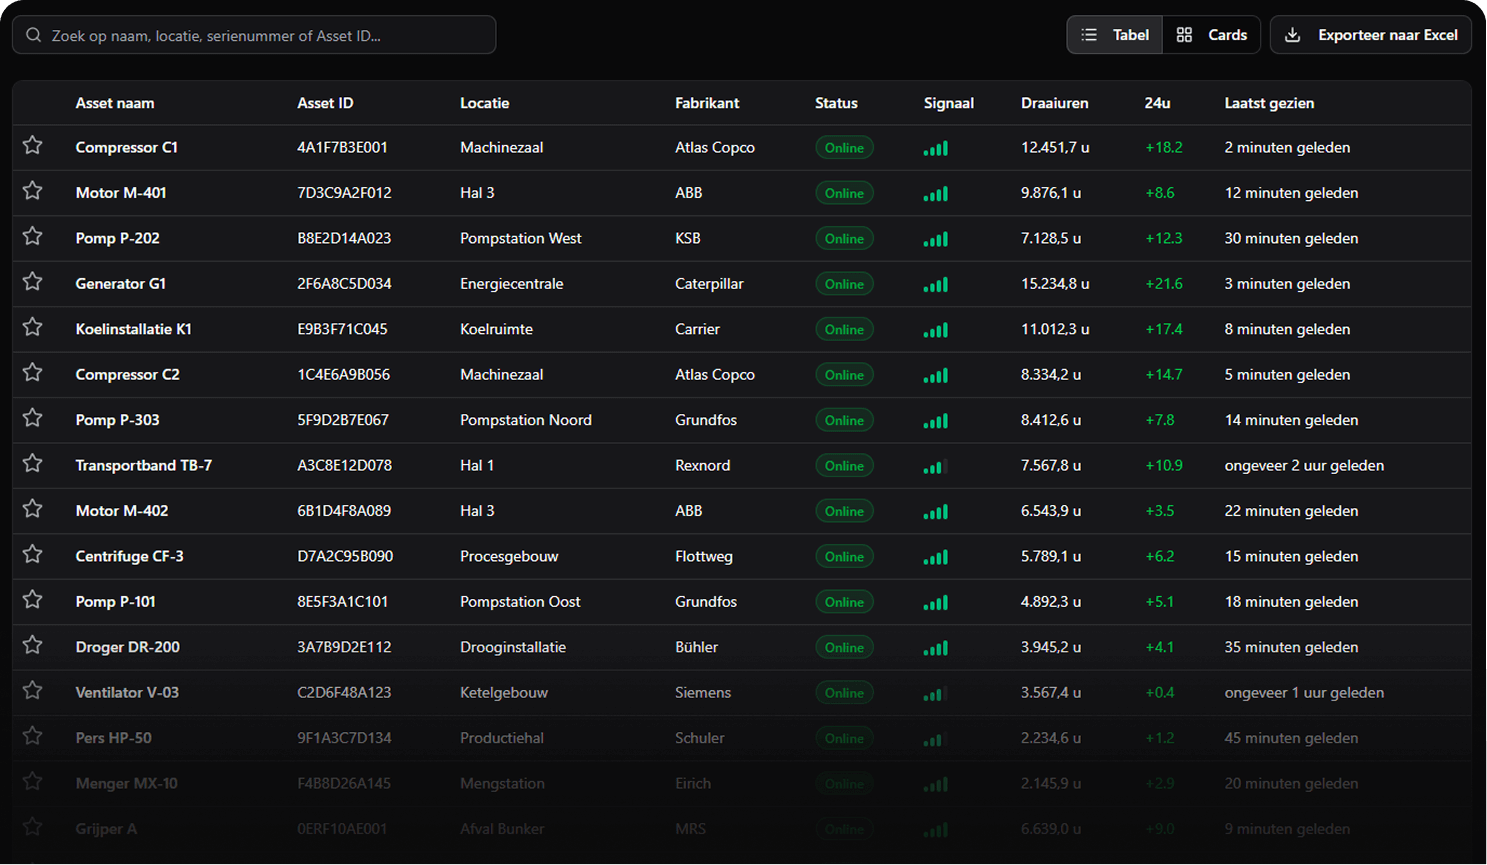Click the download icon on the Excel export button
1487x865 pixels.
coord(1292,35)
